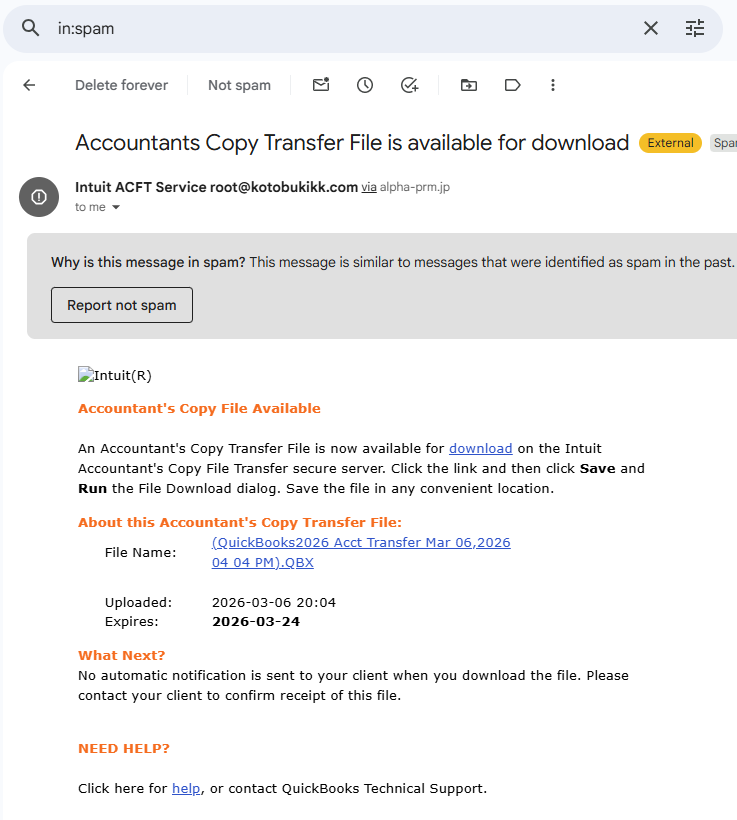Snooze this email
737x820 pixels.
365,85
